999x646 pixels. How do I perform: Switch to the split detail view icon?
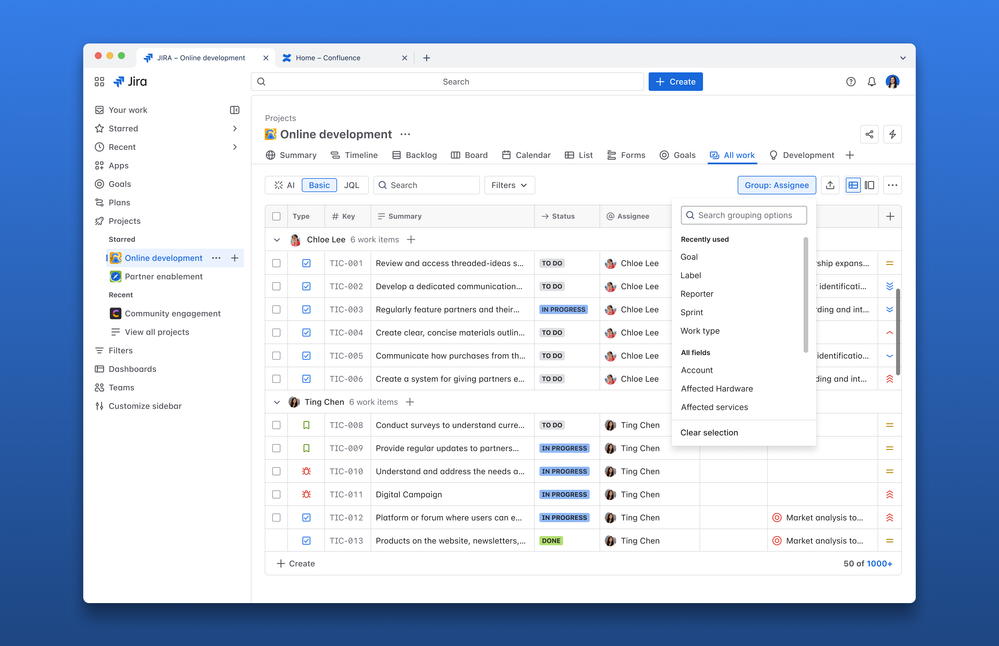870,185
